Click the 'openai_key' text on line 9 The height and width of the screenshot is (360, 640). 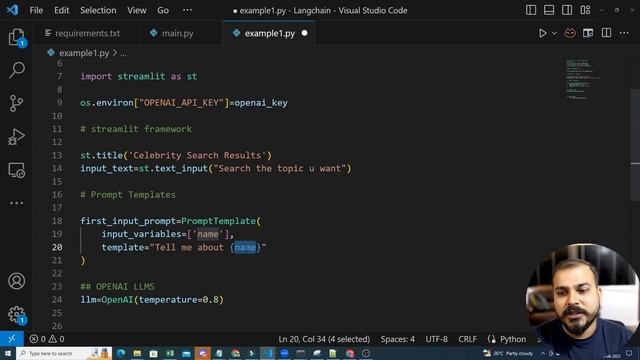[261, 103]
